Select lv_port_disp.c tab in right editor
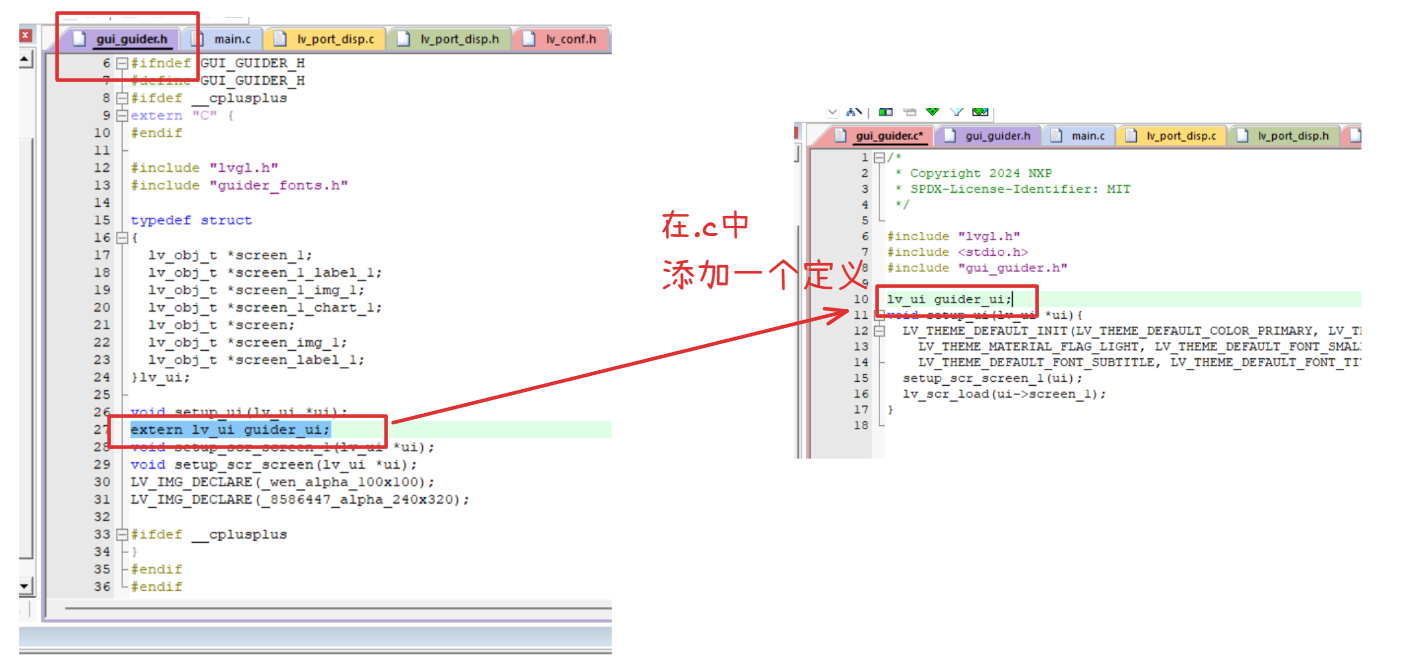 point(1170,136)
